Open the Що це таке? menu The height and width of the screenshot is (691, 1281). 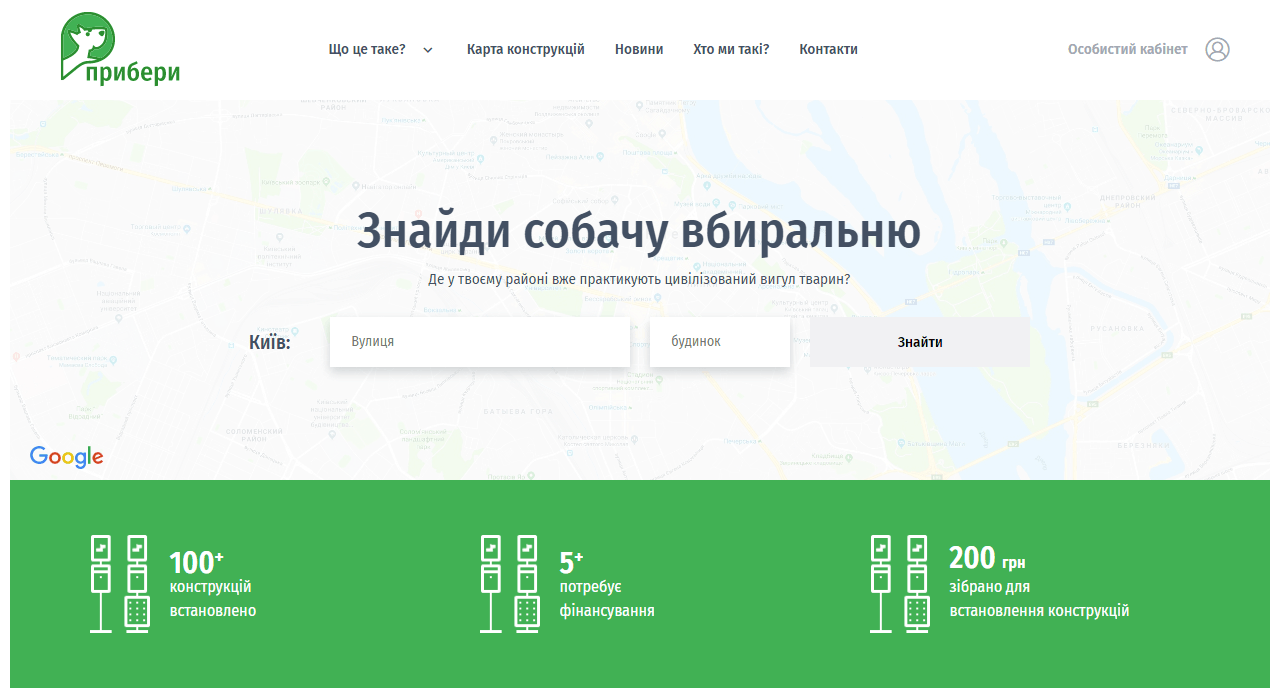tap(367, 49)
